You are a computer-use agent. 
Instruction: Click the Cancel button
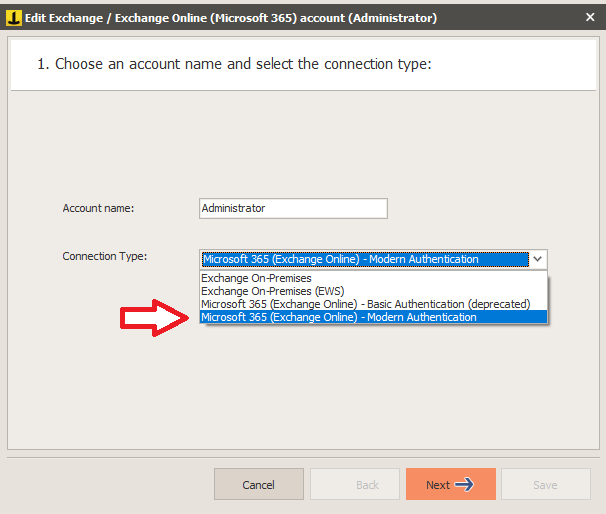pos(259,484)
